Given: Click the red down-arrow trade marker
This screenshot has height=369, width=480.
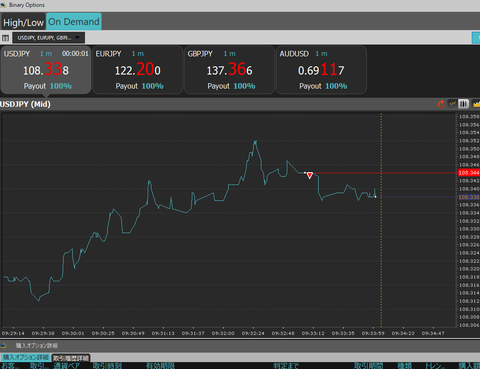Looking at the screenshot, I should 310,175.
